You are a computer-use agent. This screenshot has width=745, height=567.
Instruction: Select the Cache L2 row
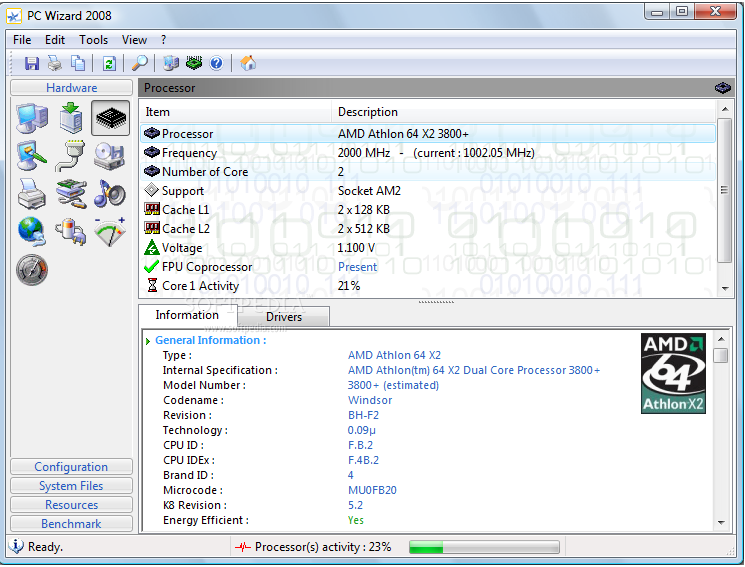point(428,229)
